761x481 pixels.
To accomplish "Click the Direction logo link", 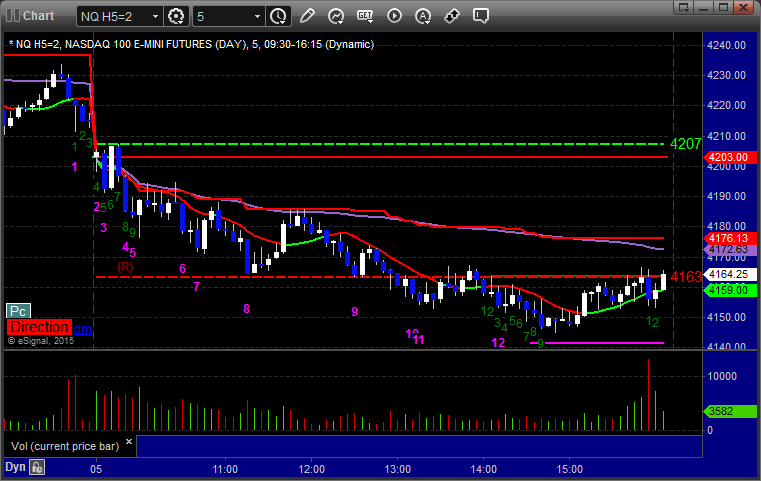I will [50, 327].
